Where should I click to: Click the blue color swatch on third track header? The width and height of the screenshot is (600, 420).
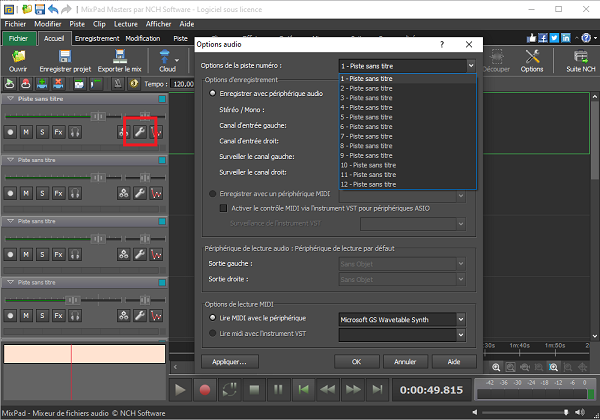162,221
